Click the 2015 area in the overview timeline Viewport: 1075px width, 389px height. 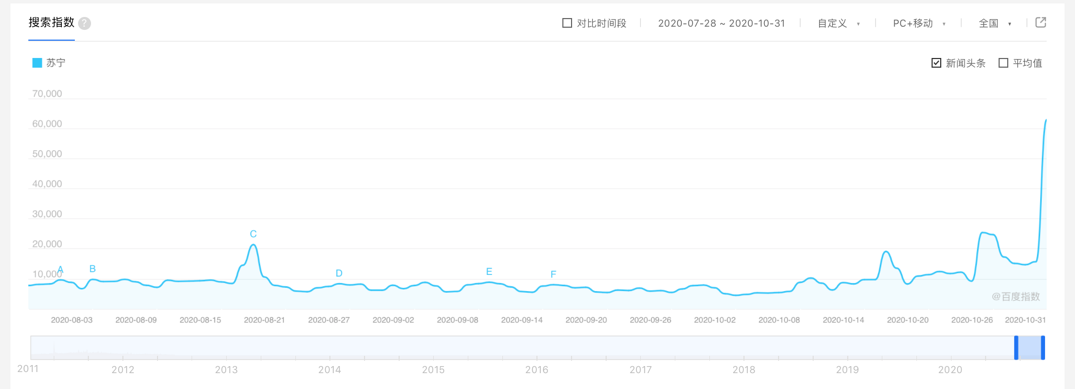click(x=433, y=370)
